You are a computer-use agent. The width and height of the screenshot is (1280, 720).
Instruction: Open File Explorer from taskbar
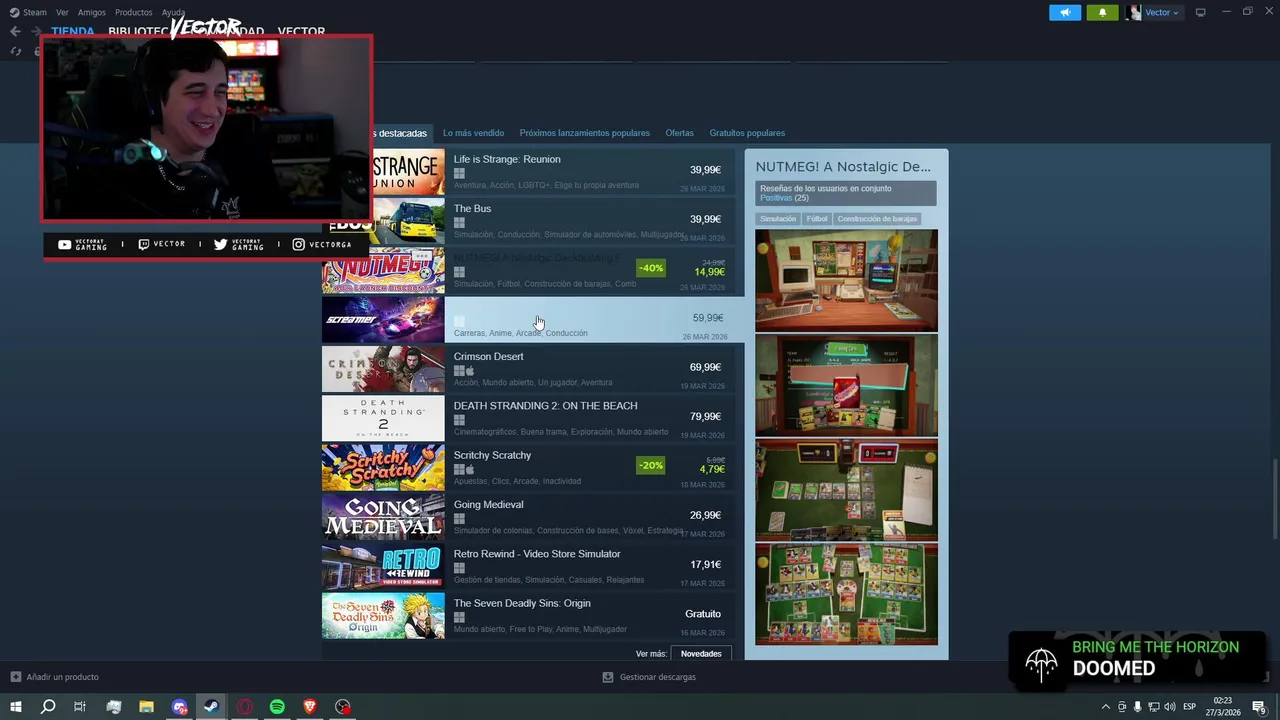point(146,707)
